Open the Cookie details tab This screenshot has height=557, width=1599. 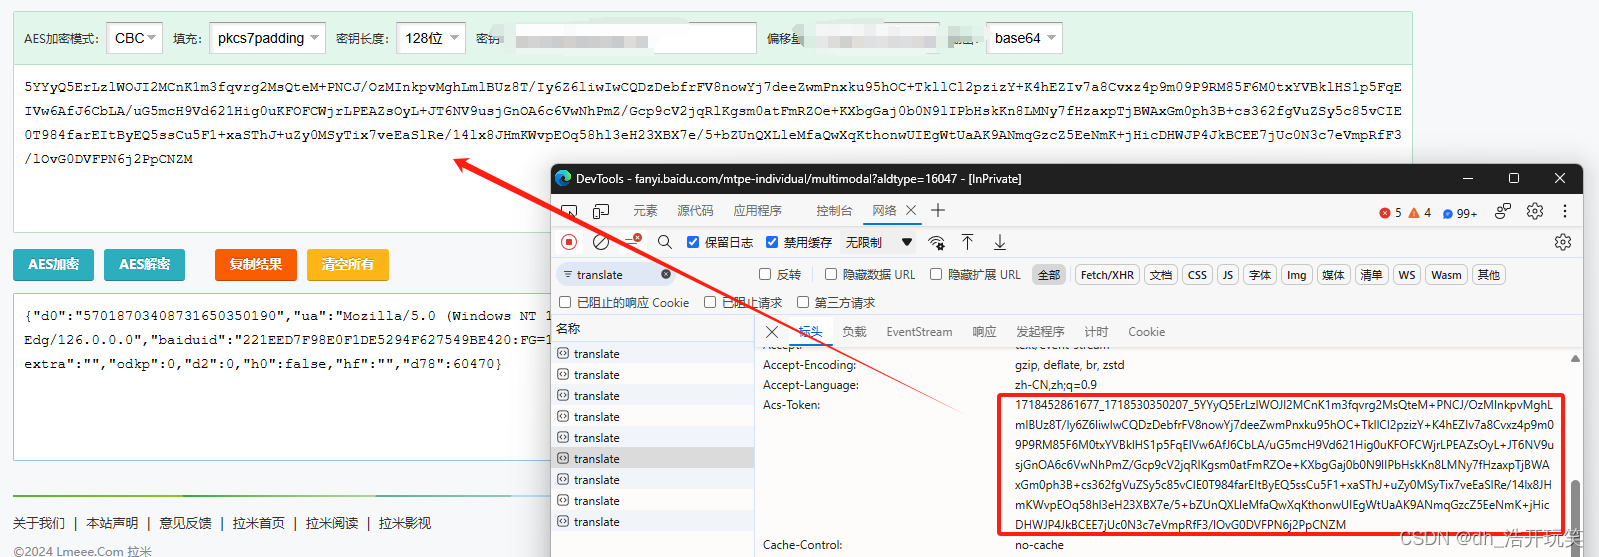(x=1146, y=332)
